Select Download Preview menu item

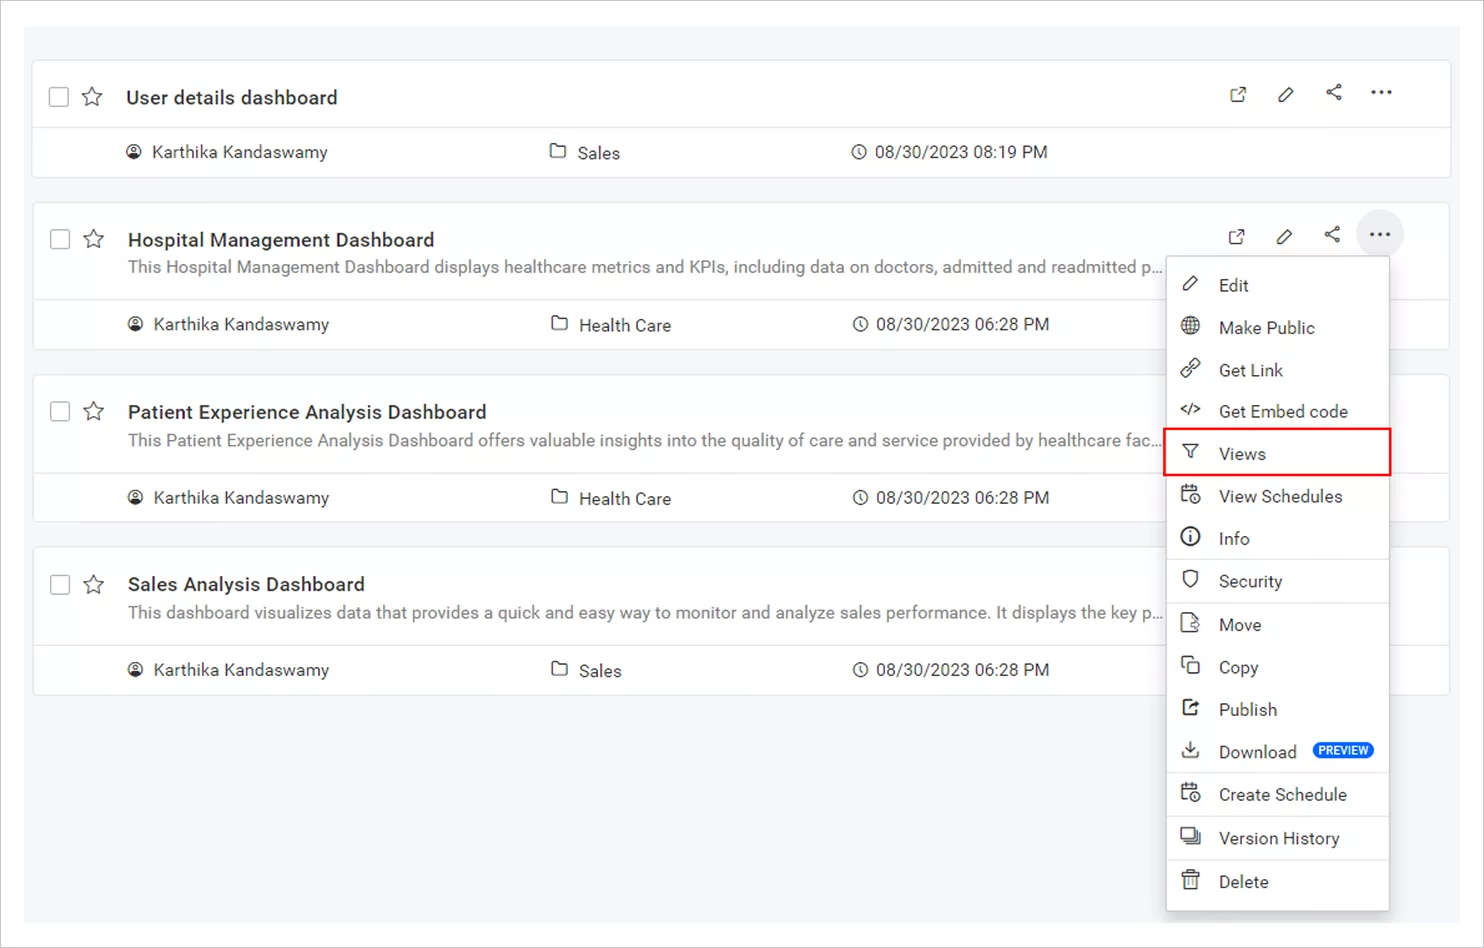pyautogui.click(x=1277, y=752)
